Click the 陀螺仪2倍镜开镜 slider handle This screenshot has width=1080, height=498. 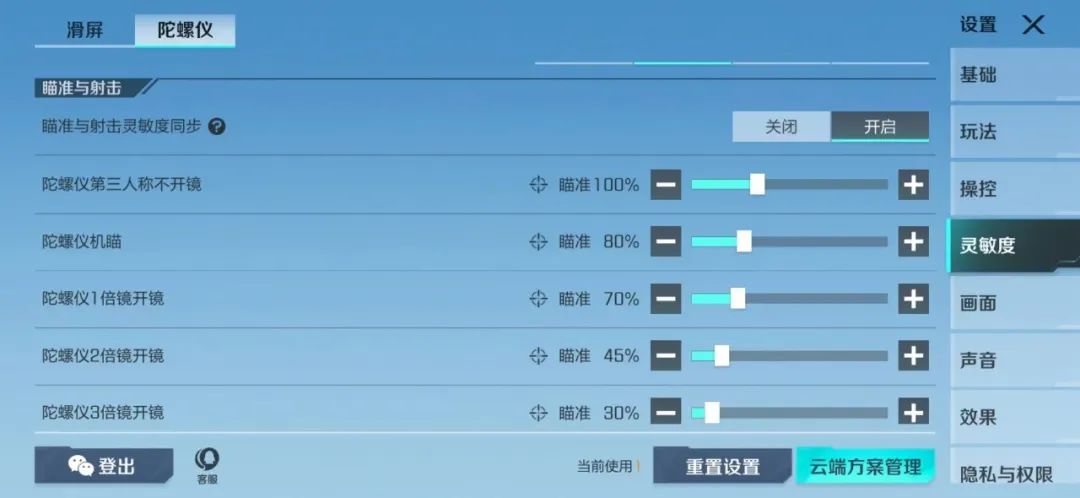click(x=721, y=355)
